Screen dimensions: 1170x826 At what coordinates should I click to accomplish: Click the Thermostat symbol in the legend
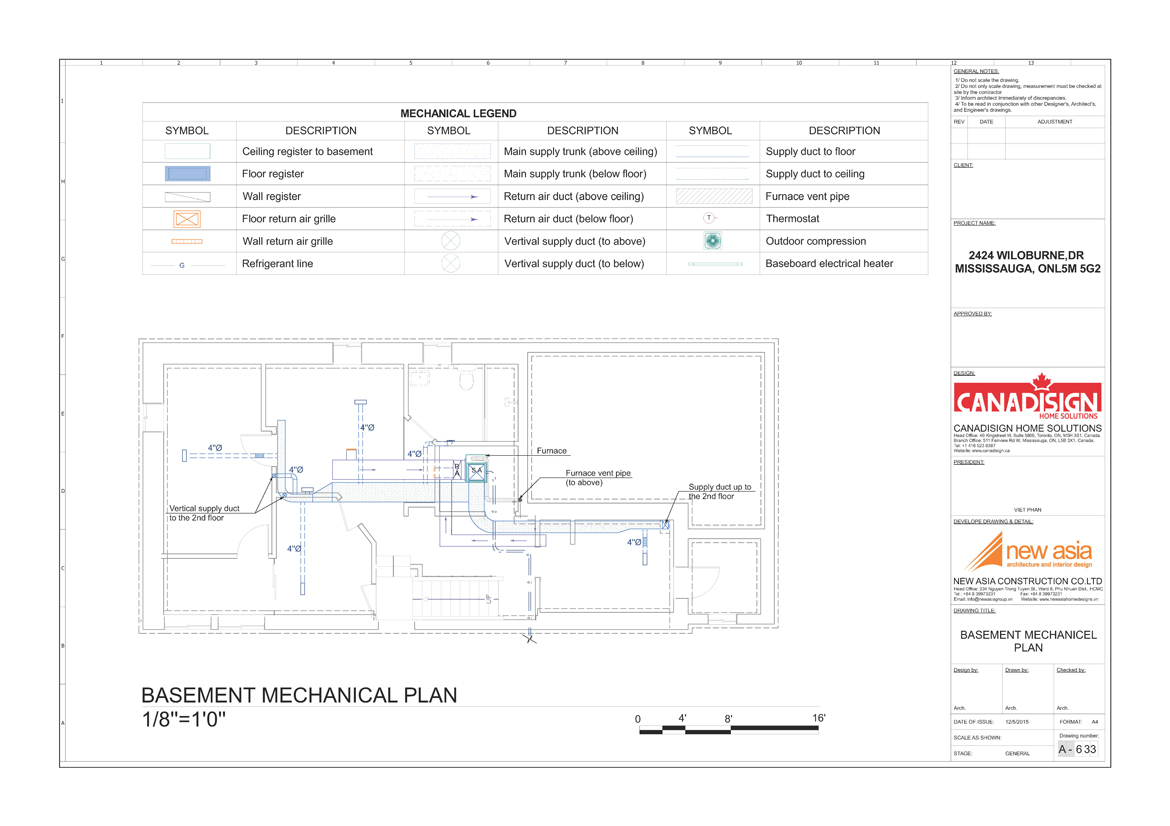click(709, 218)
